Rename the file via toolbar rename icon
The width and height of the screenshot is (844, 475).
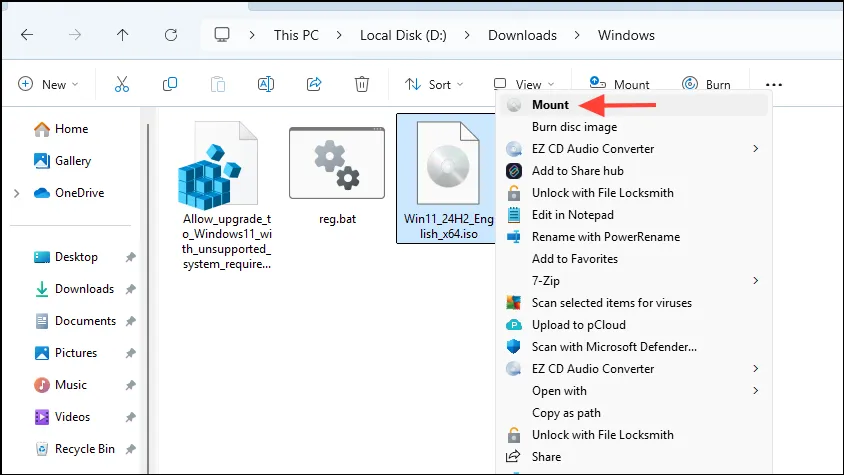click(x=266, y=85)
